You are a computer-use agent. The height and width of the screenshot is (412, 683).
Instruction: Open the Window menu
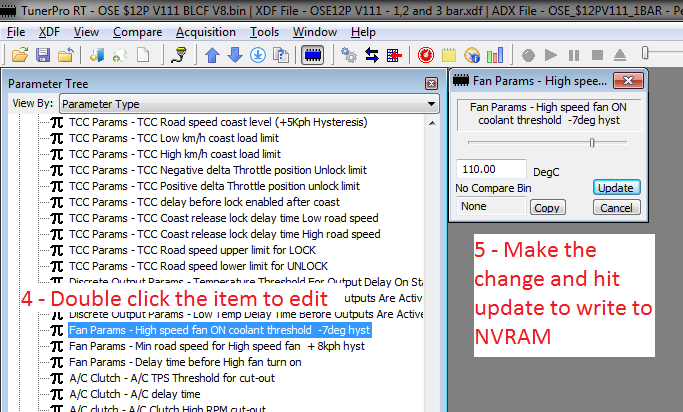[x=315, y=32]
